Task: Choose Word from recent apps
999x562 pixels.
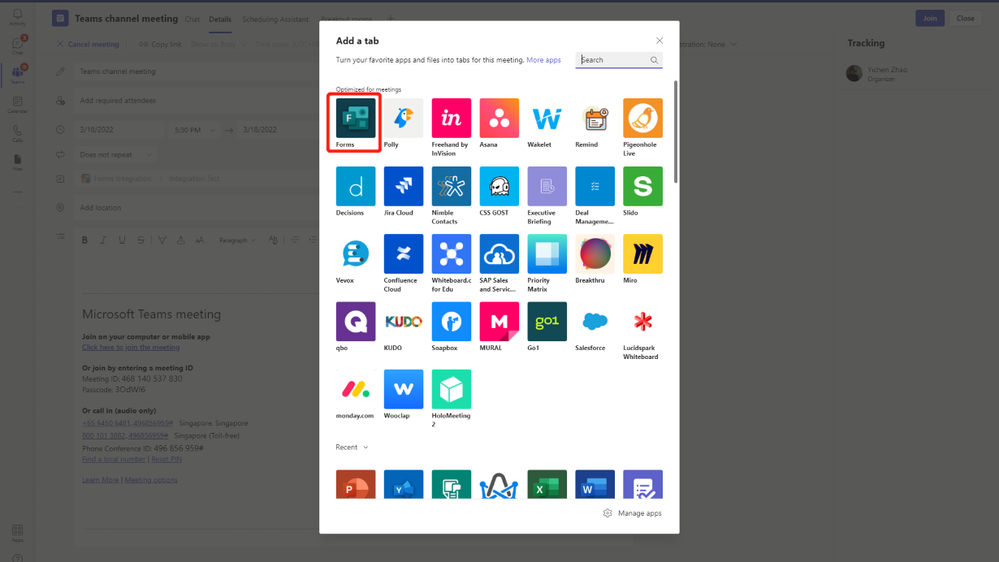Action: tap(594, 484)
